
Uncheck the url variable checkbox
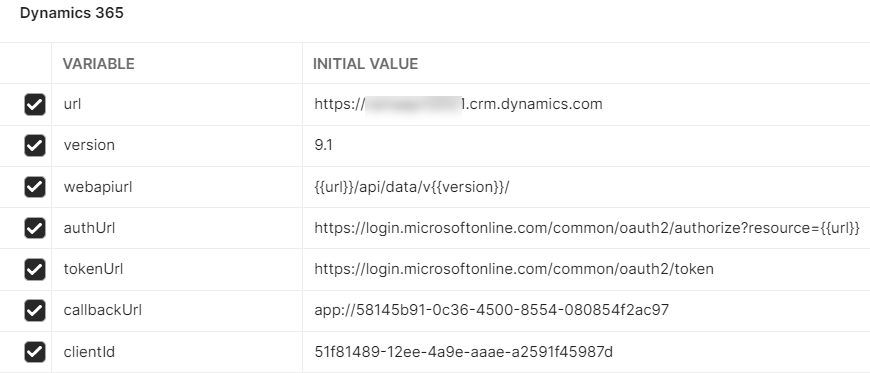[34, 104]
